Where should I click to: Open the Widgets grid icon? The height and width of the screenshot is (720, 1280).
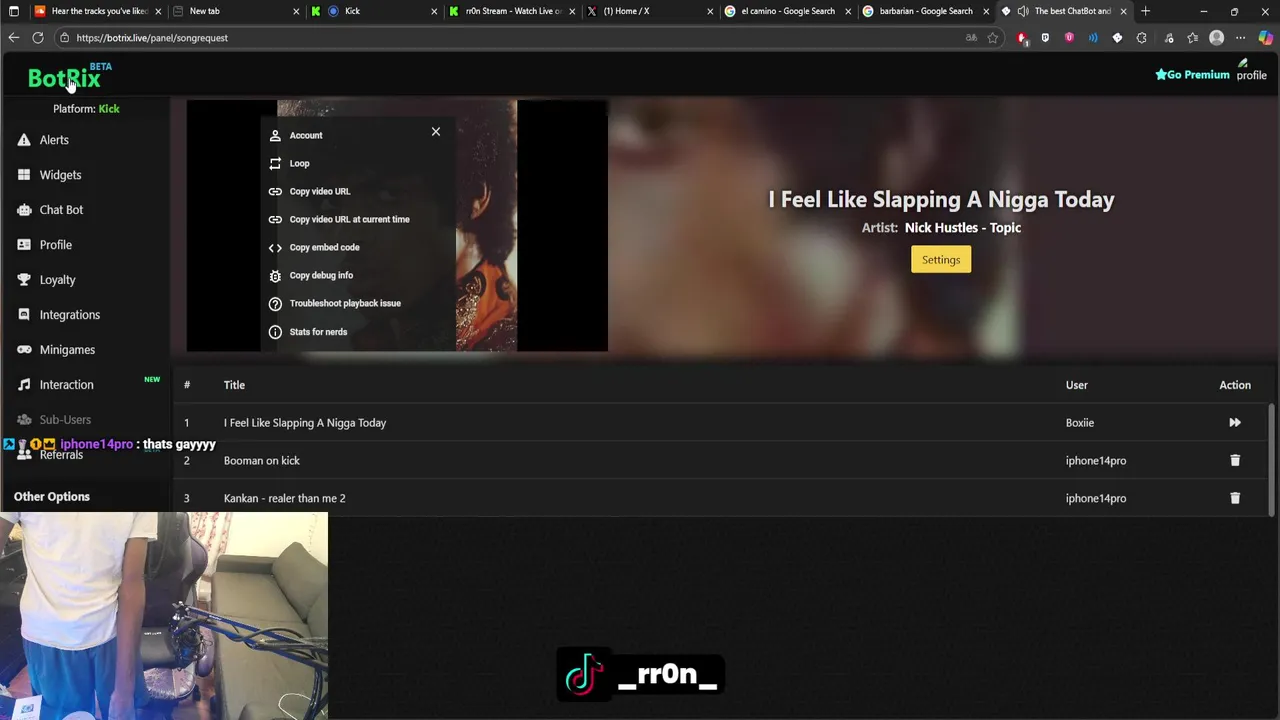point(24,175)
